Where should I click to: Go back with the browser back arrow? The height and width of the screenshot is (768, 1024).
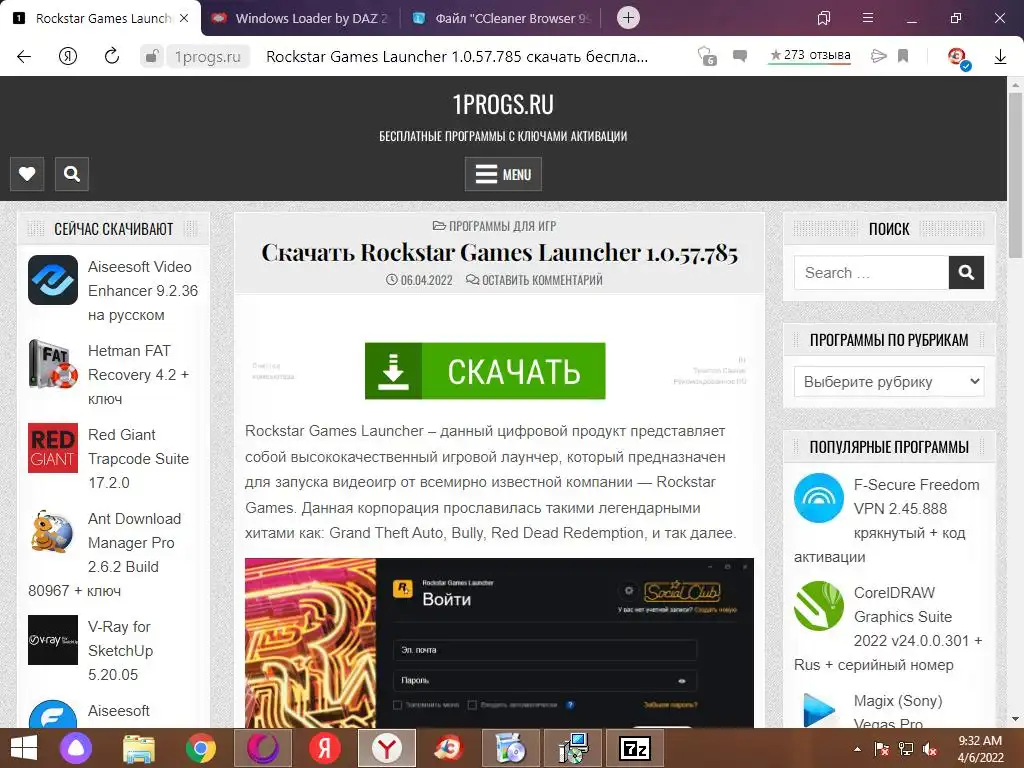pyautogui.click(x=24, y=57)
